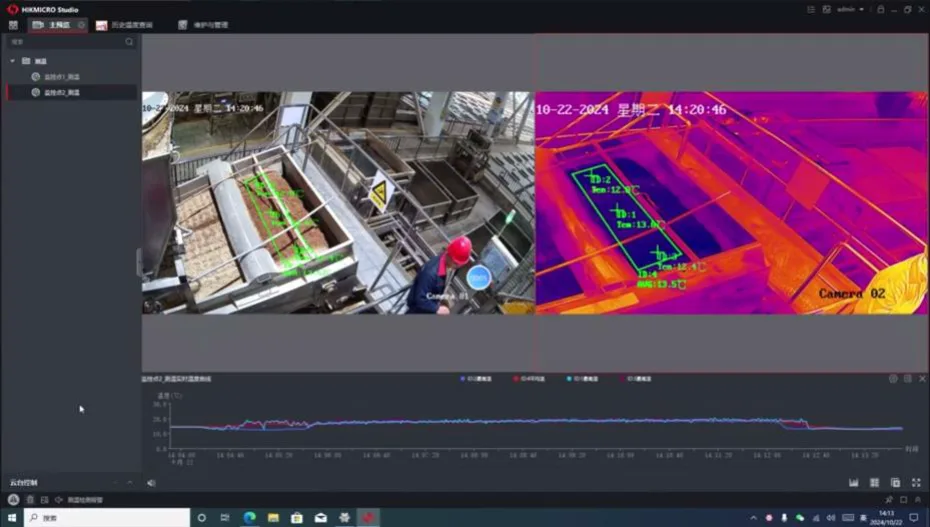Open Microsoft Edge from the Windows taskbar
The height and width of the screenshot is (527, 930).
250,518
